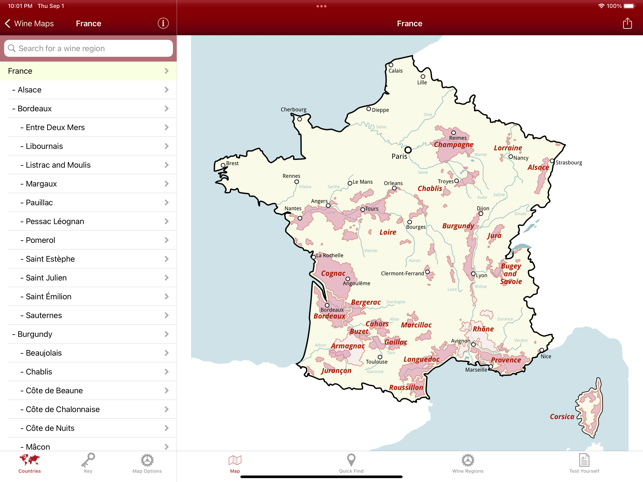Tap the share icon in top bar
The image size is (643, 482).
pos(627,23)
